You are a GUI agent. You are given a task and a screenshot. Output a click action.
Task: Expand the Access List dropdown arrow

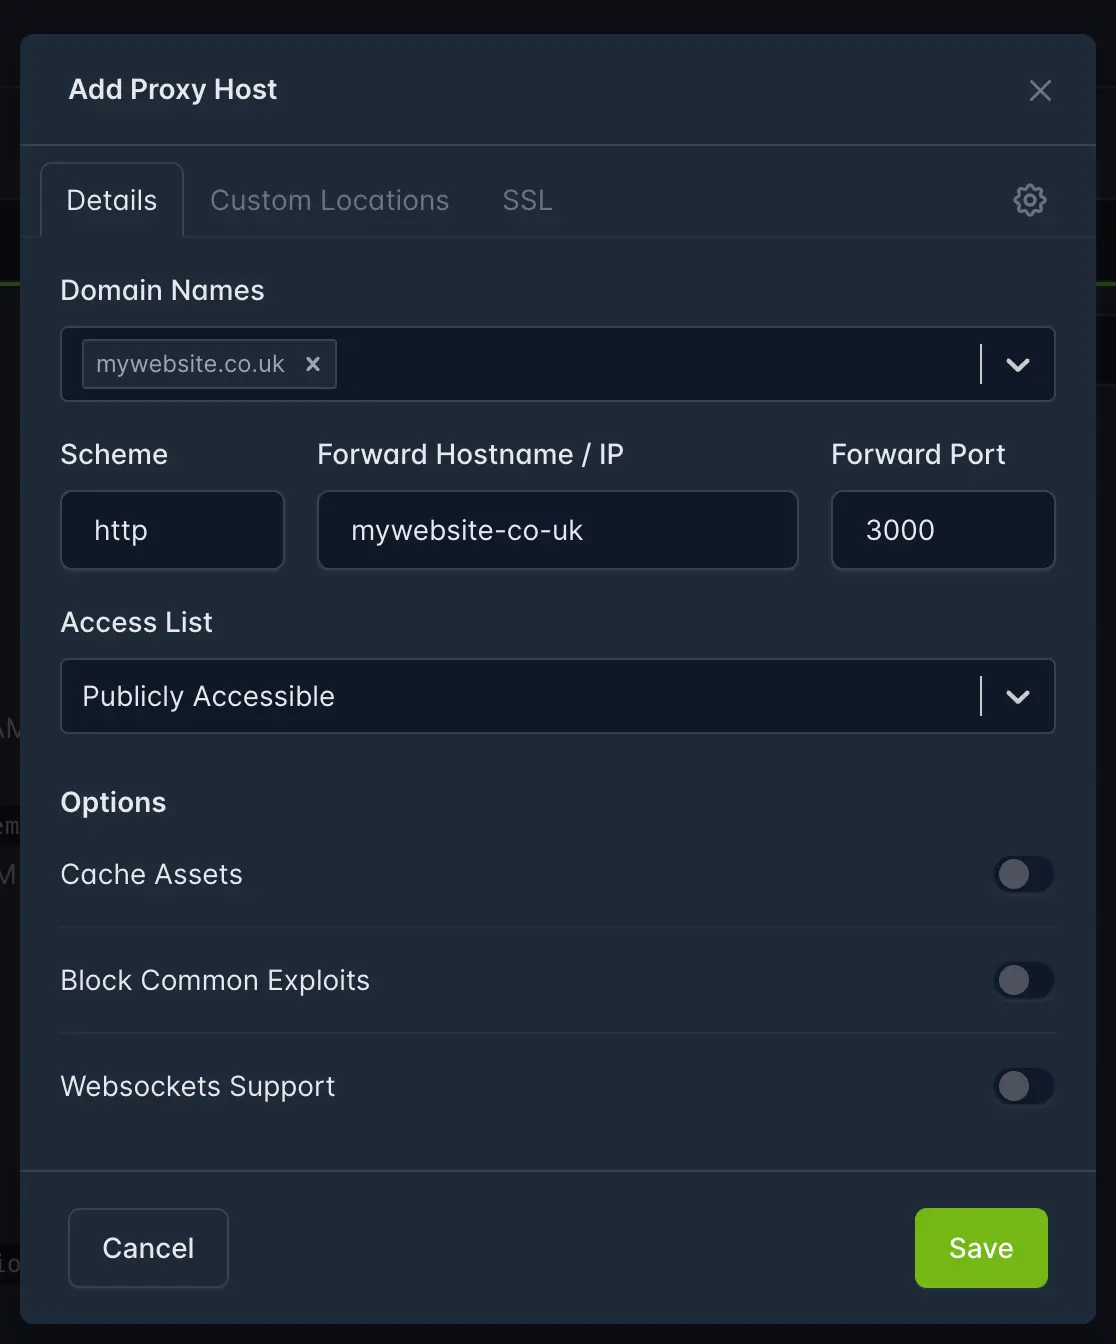point(1018,697)
